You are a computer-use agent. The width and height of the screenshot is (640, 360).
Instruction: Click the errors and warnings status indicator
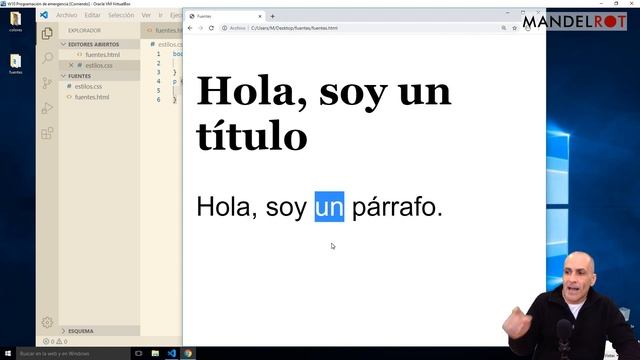pos(55,341)
